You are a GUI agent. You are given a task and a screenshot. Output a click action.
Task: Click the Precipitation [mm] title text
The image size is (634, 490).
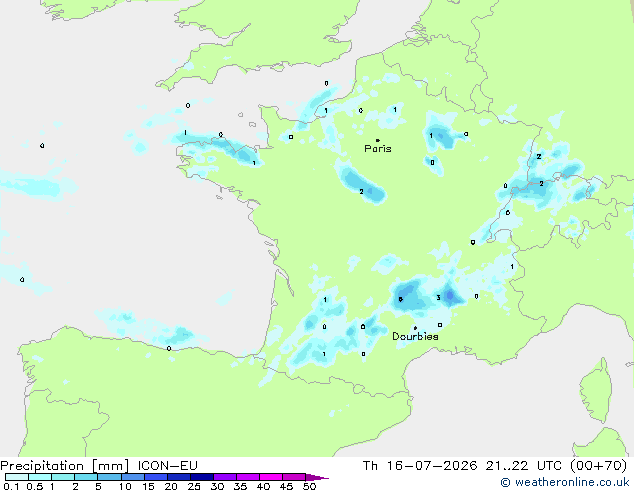pos(65,466)
